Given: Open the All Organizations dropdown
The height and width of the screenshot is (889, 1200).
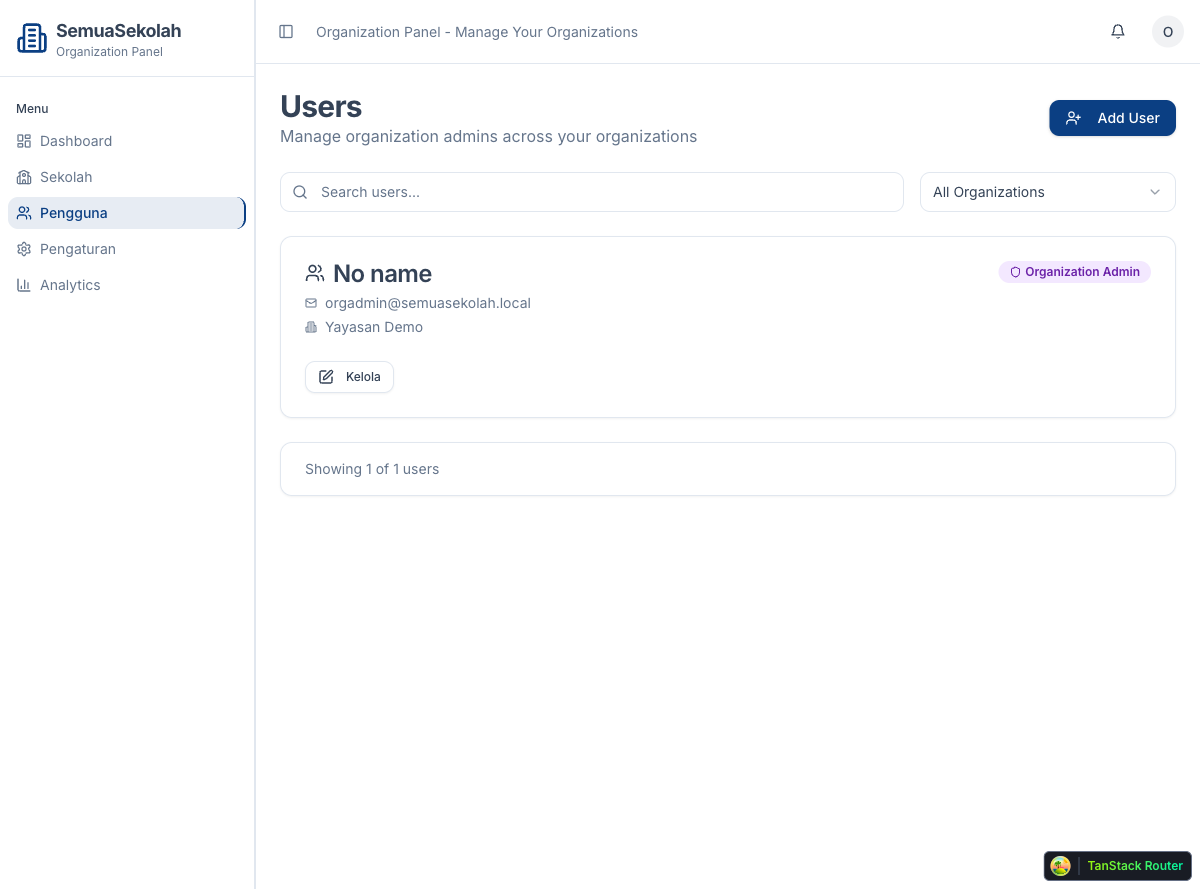Looking at the screenshot, I should (x=1047, y=191).
